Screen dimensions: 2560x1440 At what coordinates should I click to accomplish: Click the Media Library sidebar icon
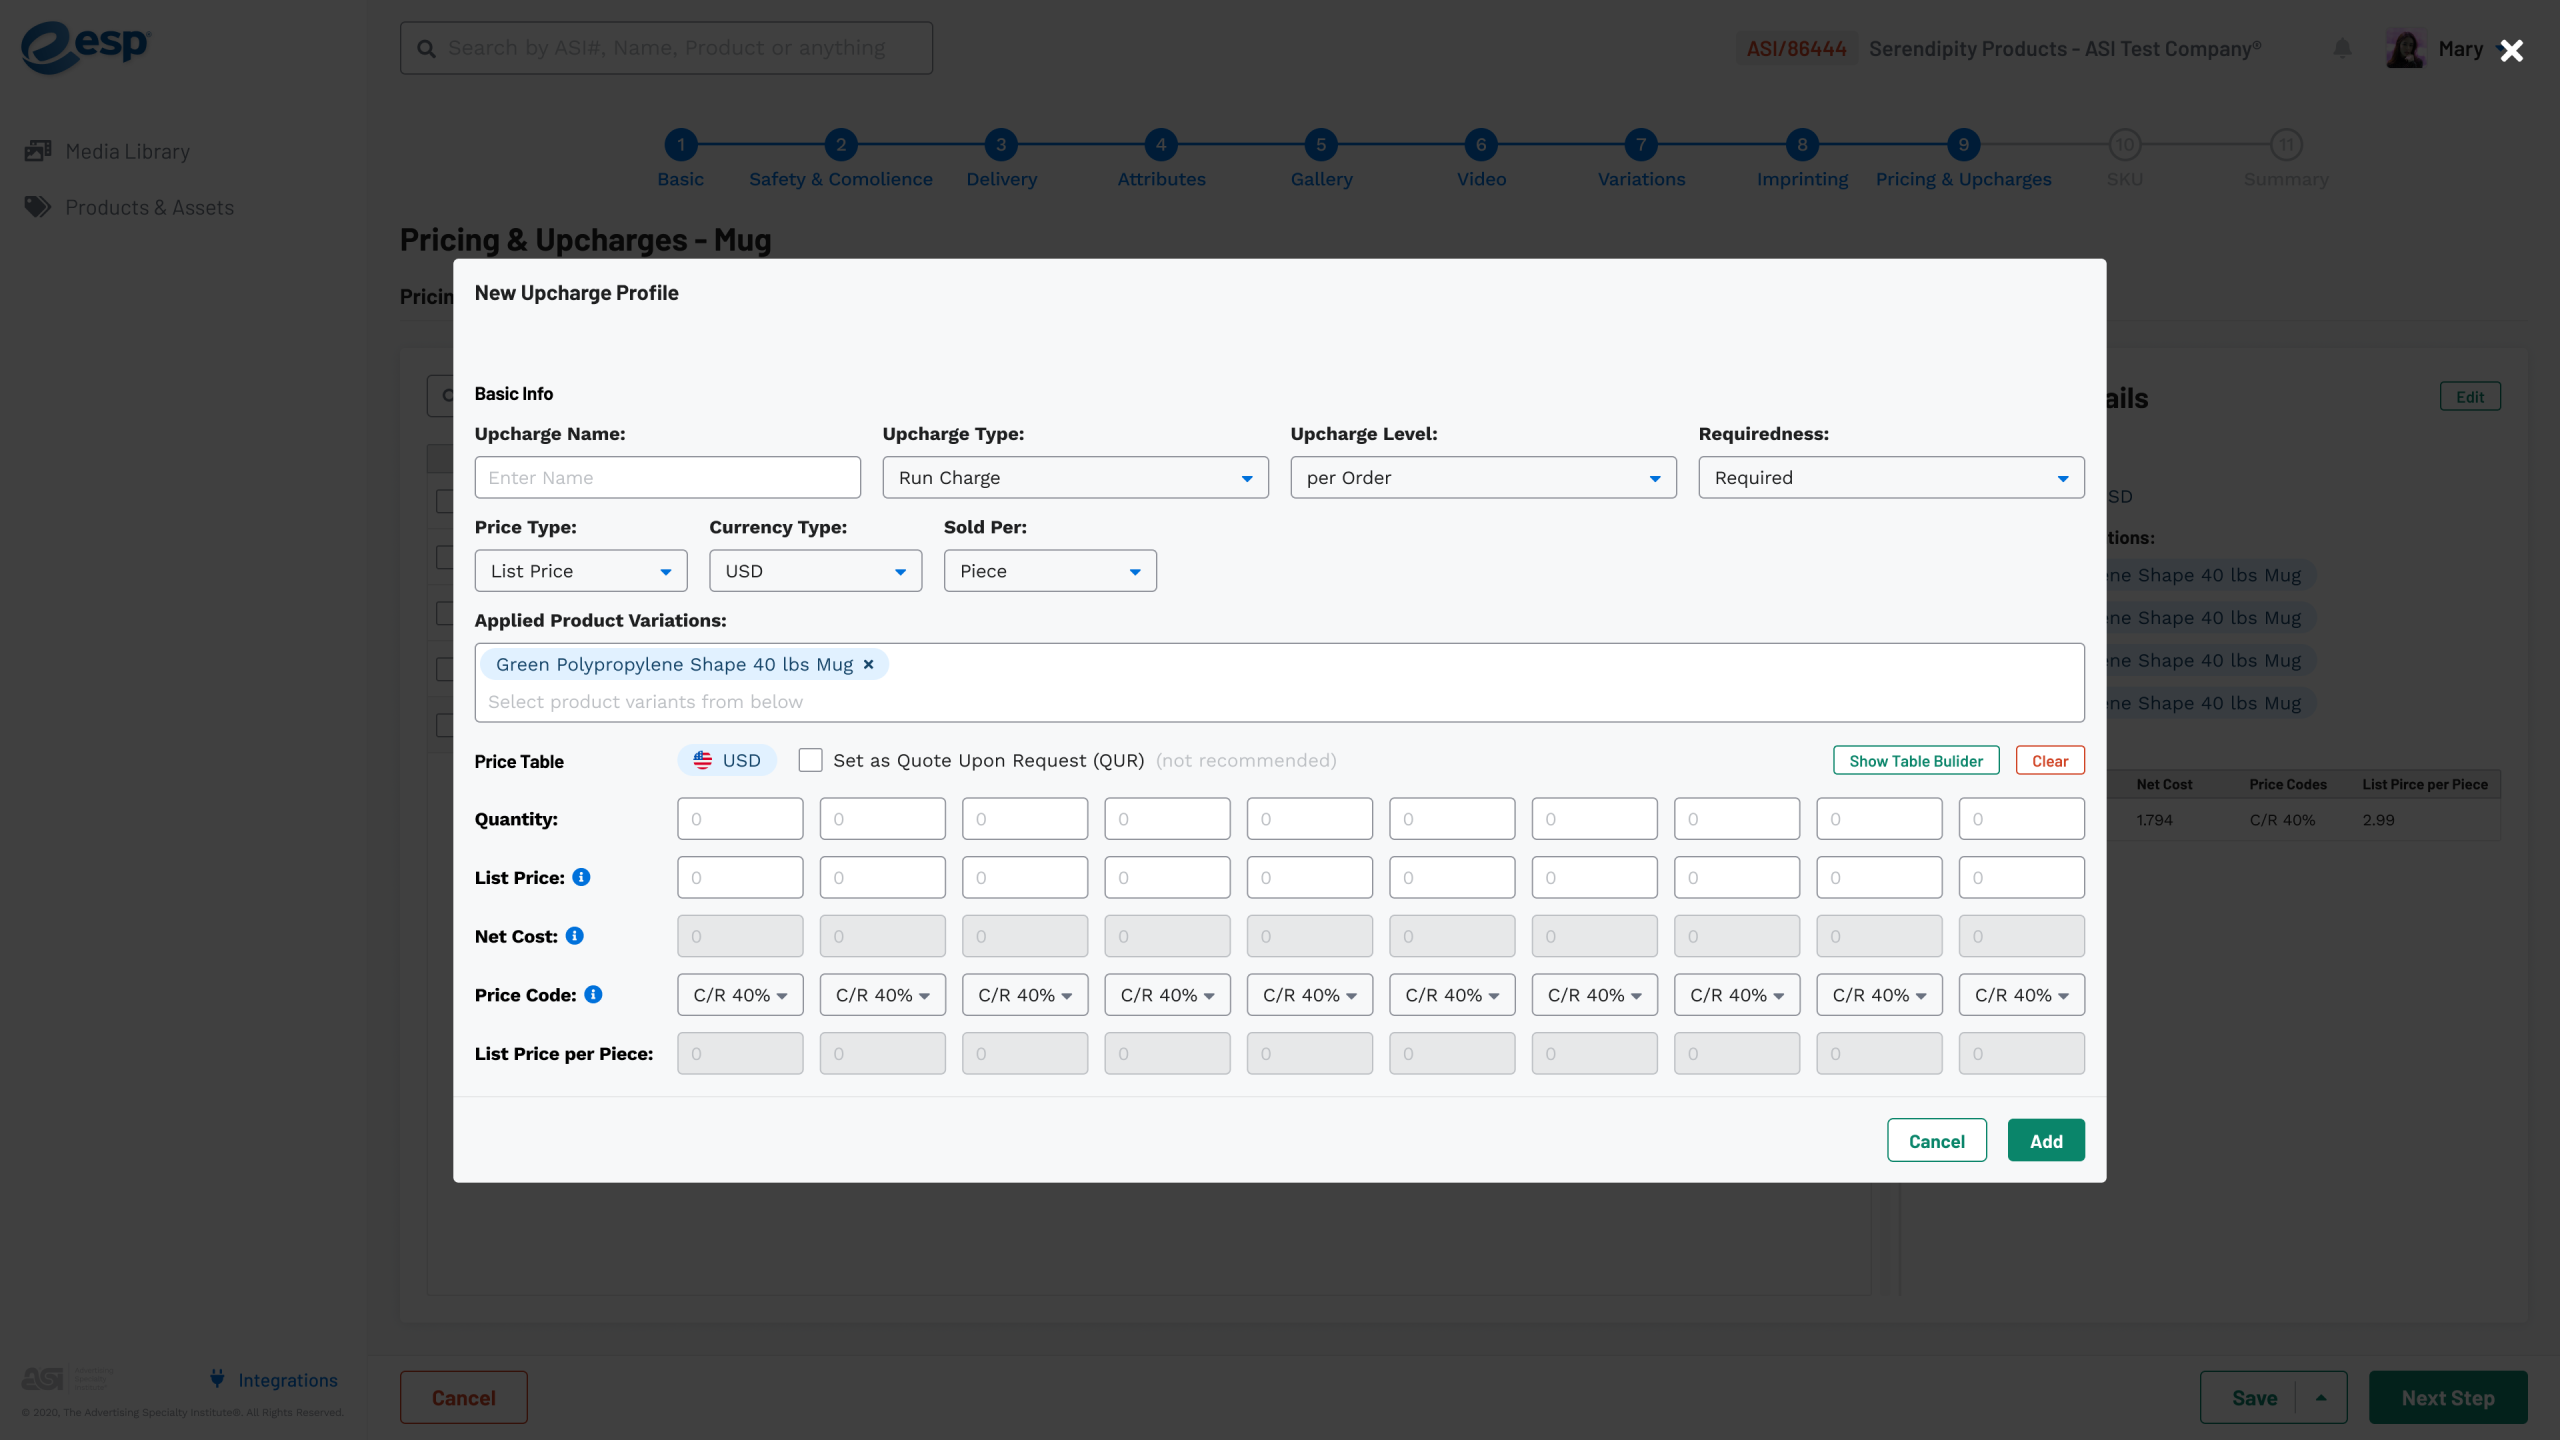(38, 151)
